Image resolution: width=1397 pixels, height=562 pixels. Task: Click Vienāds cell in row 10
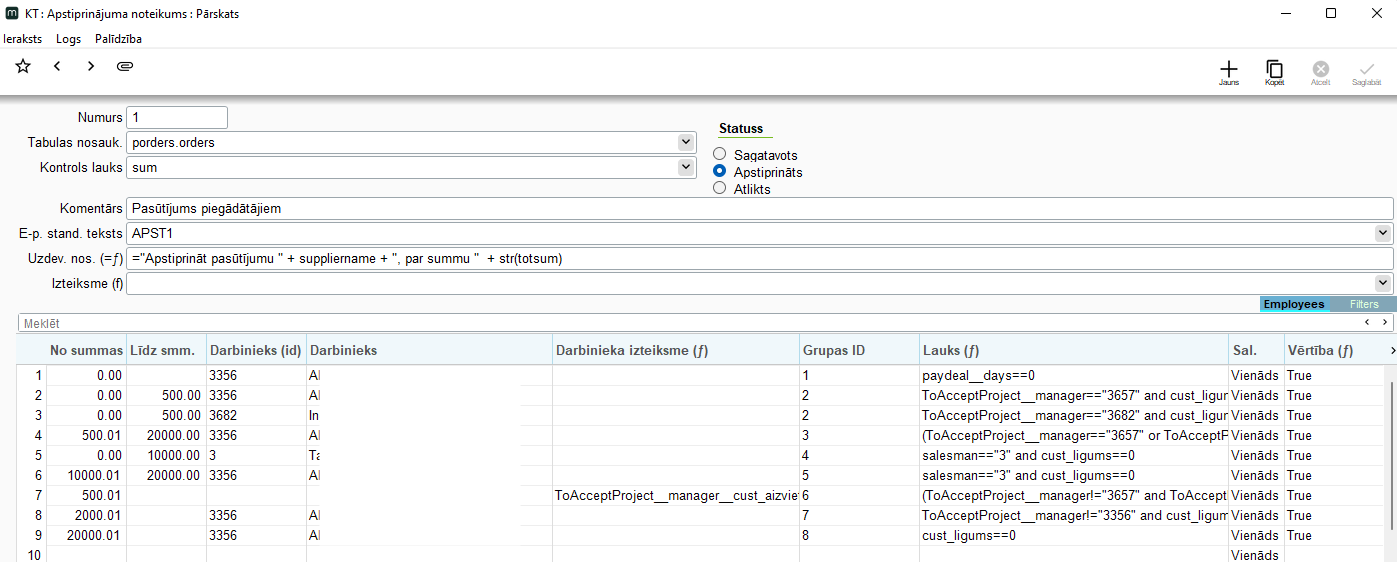coord(1256,555)
